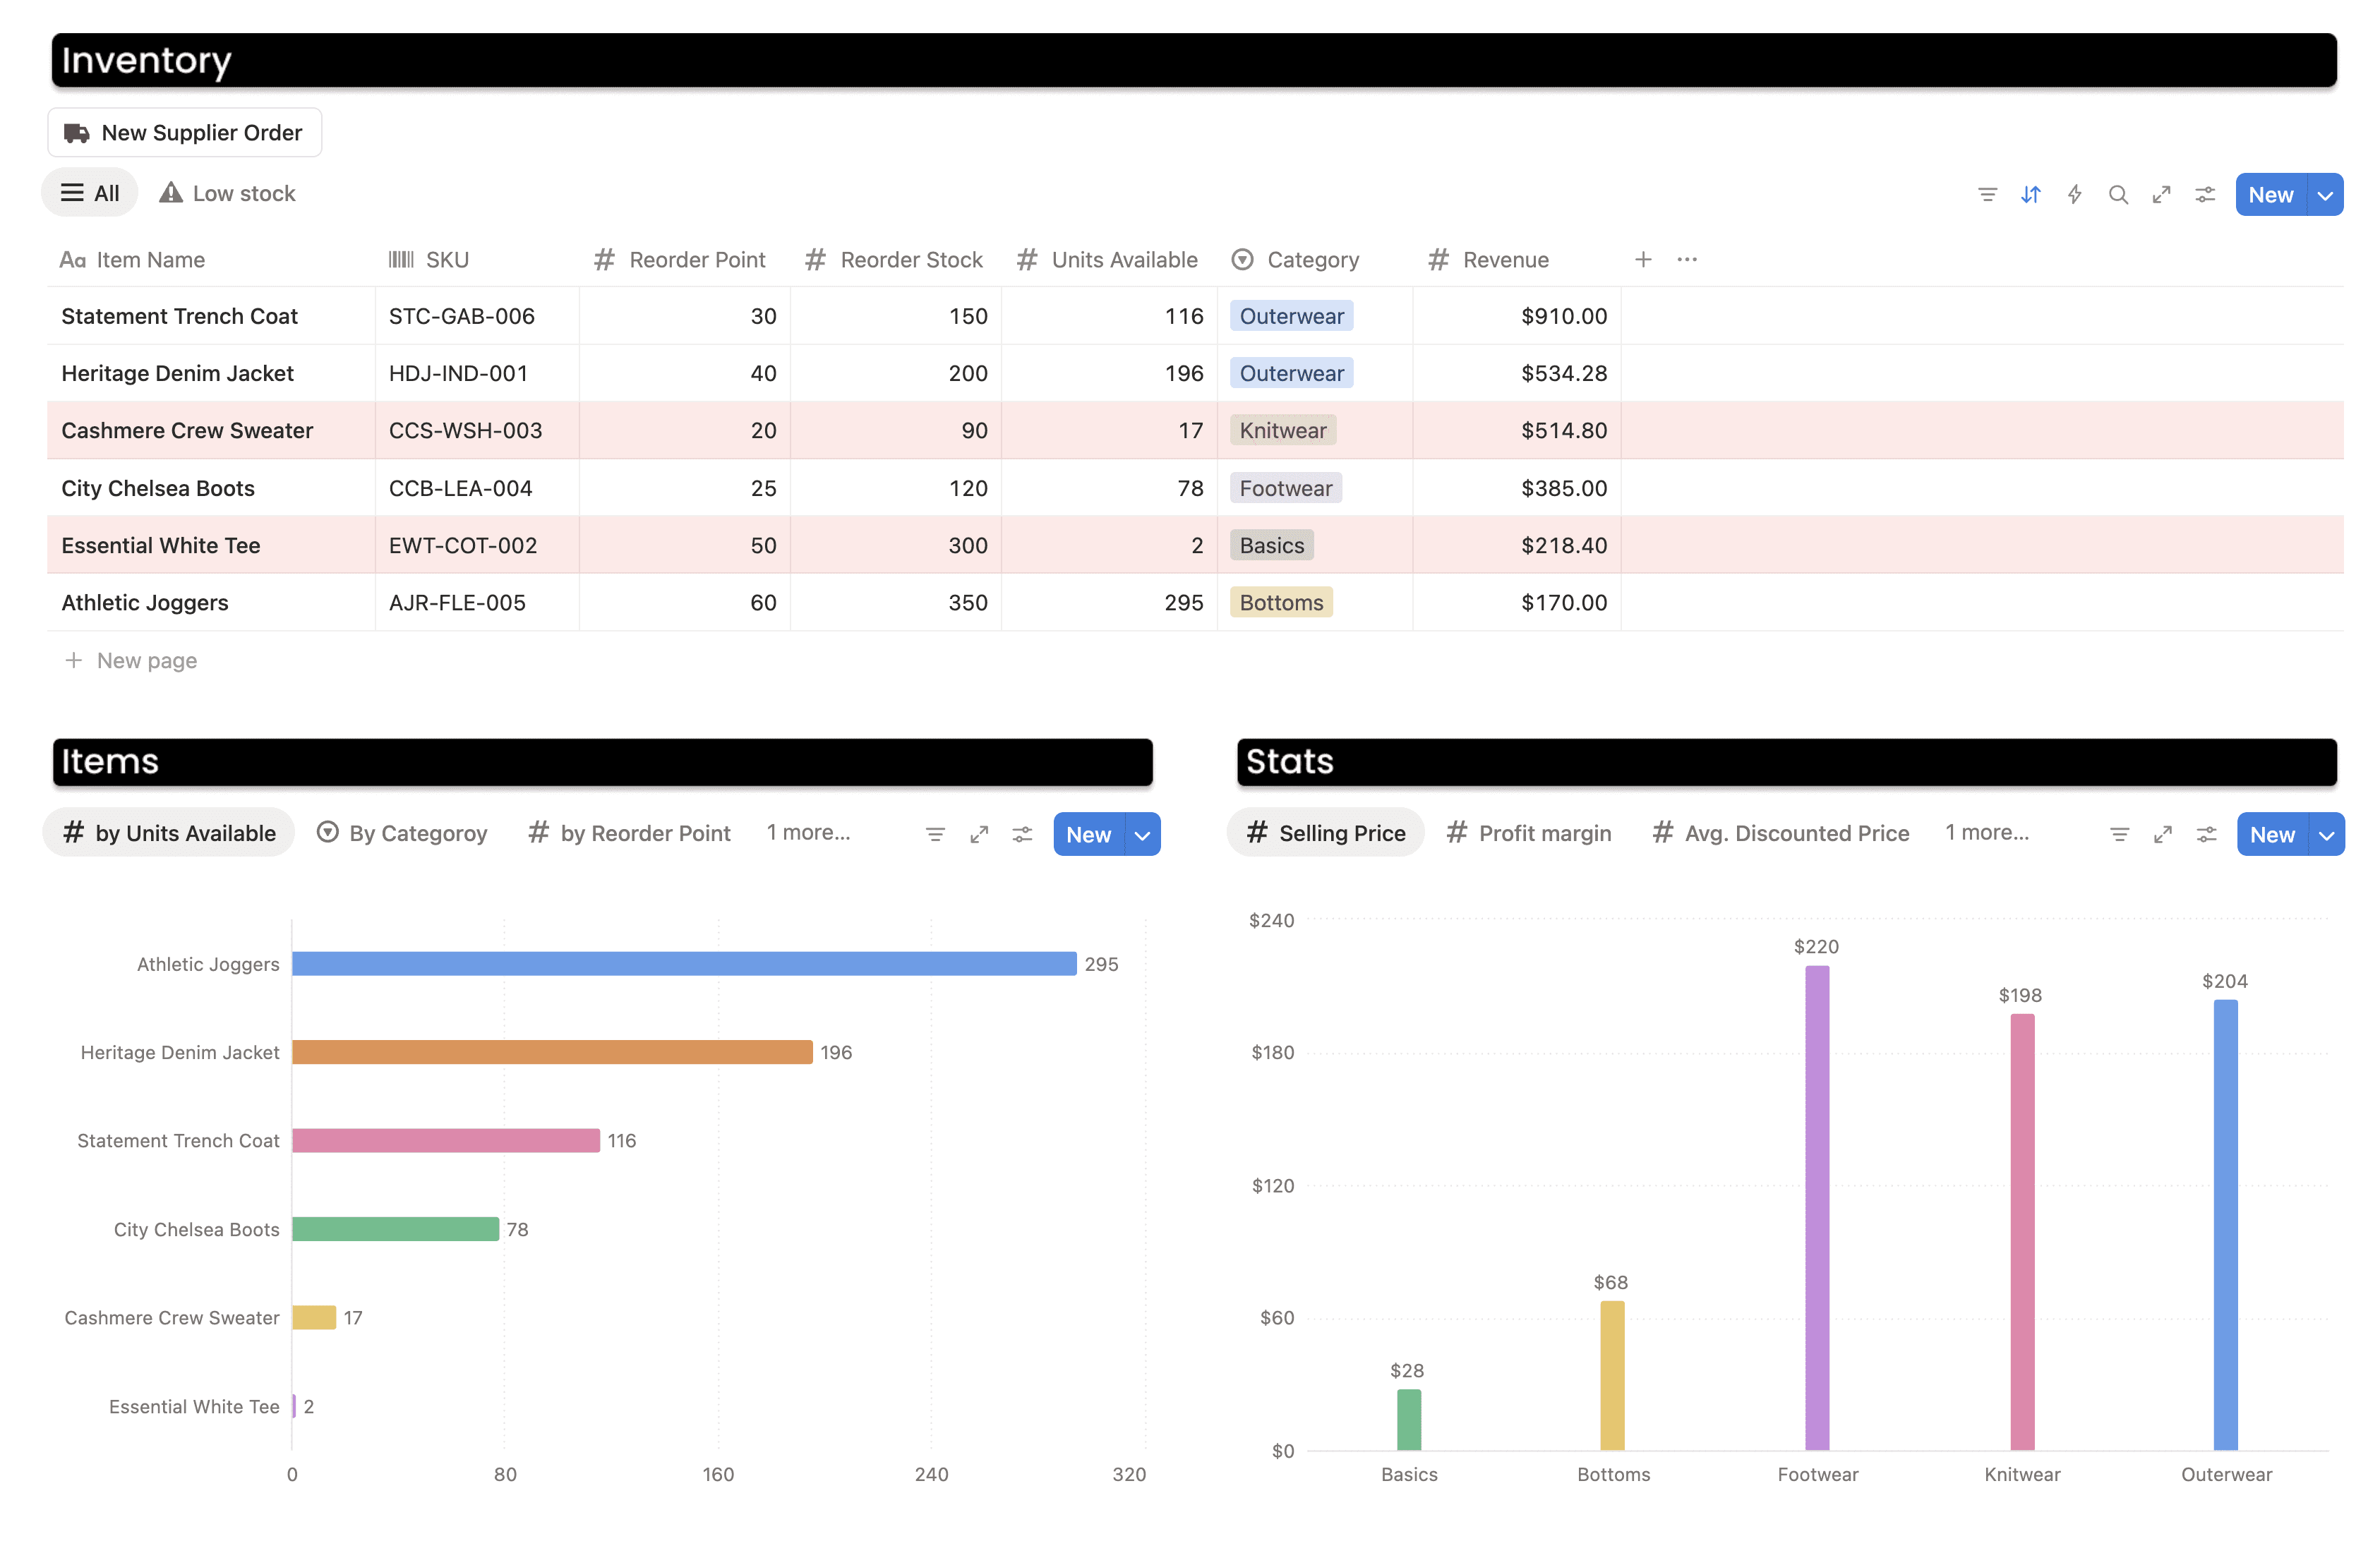Viewport: 2380px width, 1565px height.
Task: Click the sort icon in Inventory toolbar
Action: pyautogui.click(x=2030, y=195)
